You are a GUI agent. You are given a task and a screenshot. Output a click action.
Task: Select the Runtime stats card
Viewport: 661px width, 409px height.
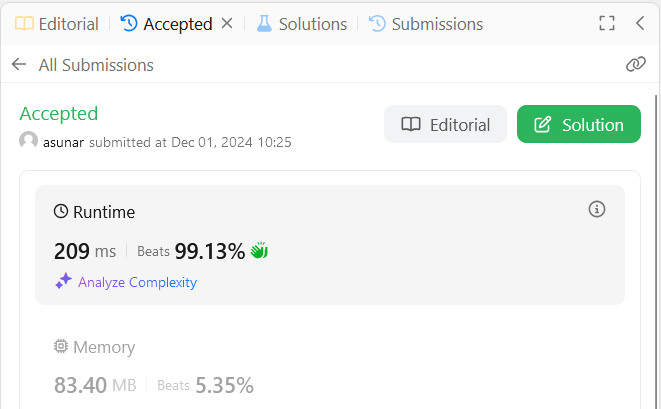(330, 244)
